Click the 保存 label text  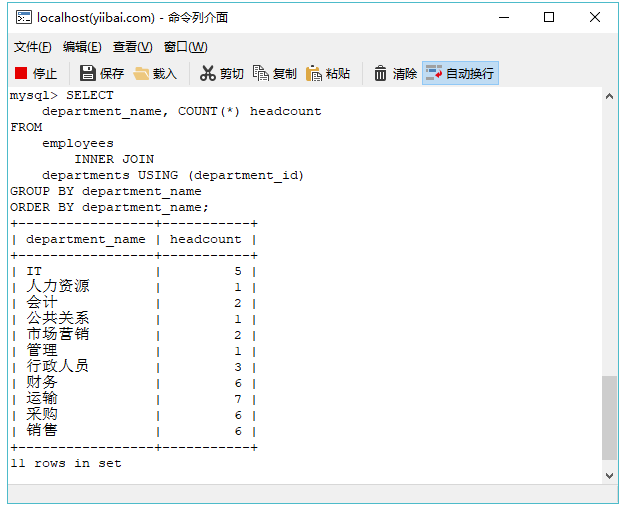click(112, 73)
